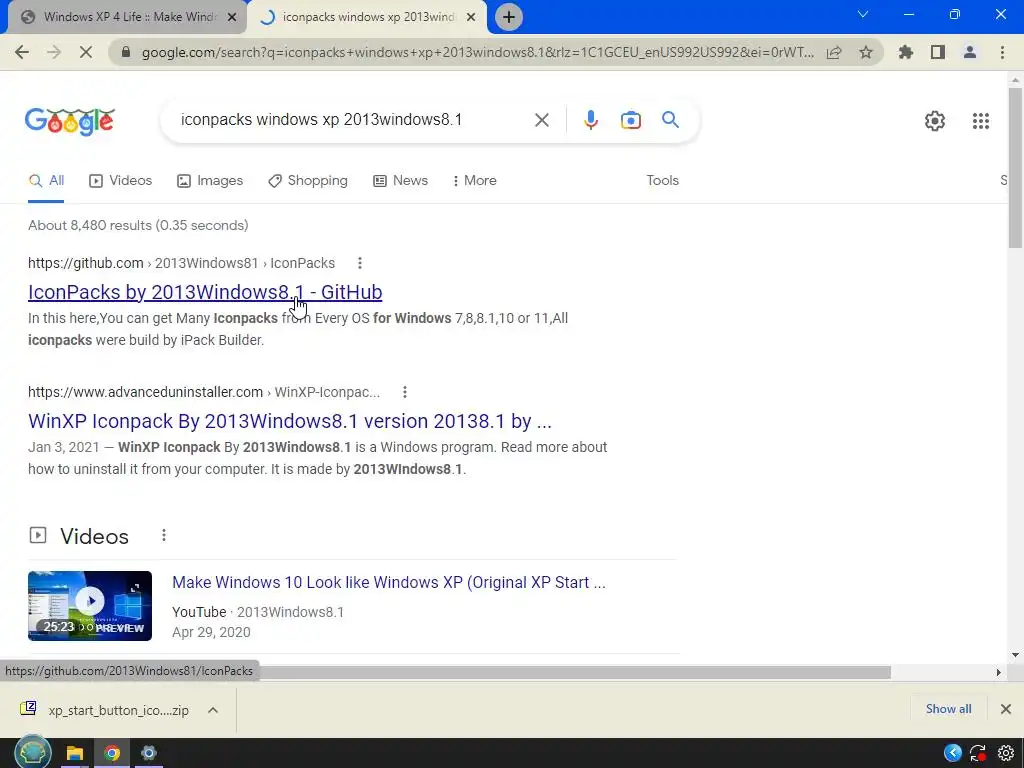The height and width of the screenshot is (768, 1024).
Task: Click the sync update tray icon
Action: (978, 753)
